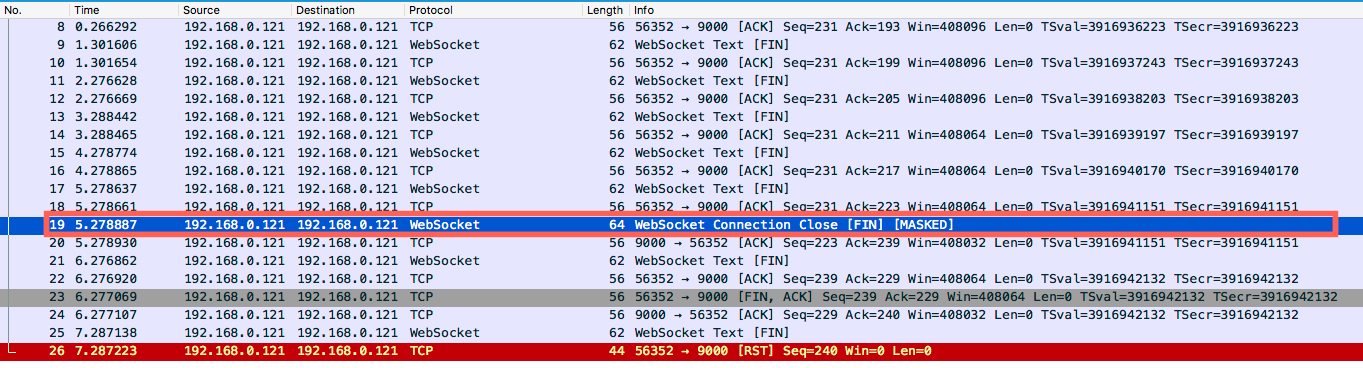Image resolution: width=1363 pixels, height=368 pixels.
Task: Select packet 9 WebSocket Text at 1.301606
Action: (x=681, y=44)
